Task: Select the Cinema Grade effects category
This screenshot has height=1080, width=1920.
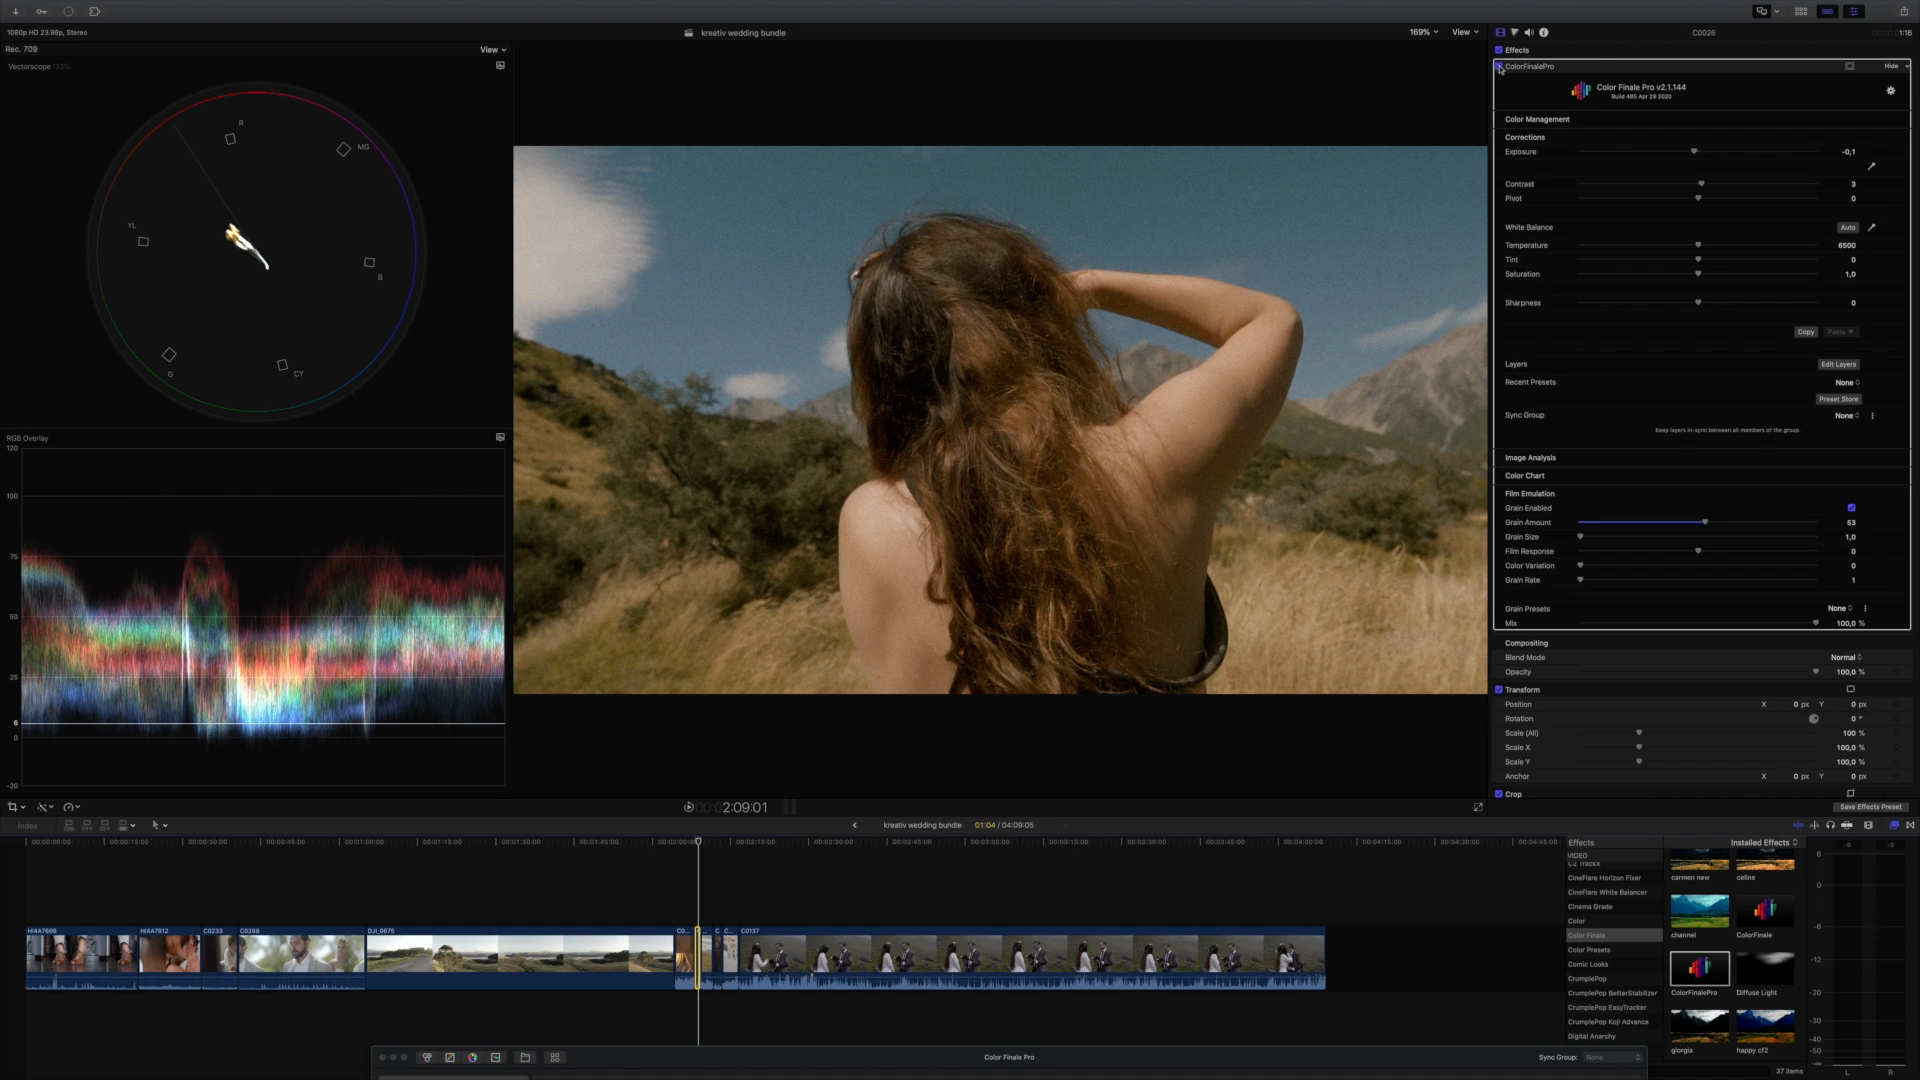Action: 1590,907
